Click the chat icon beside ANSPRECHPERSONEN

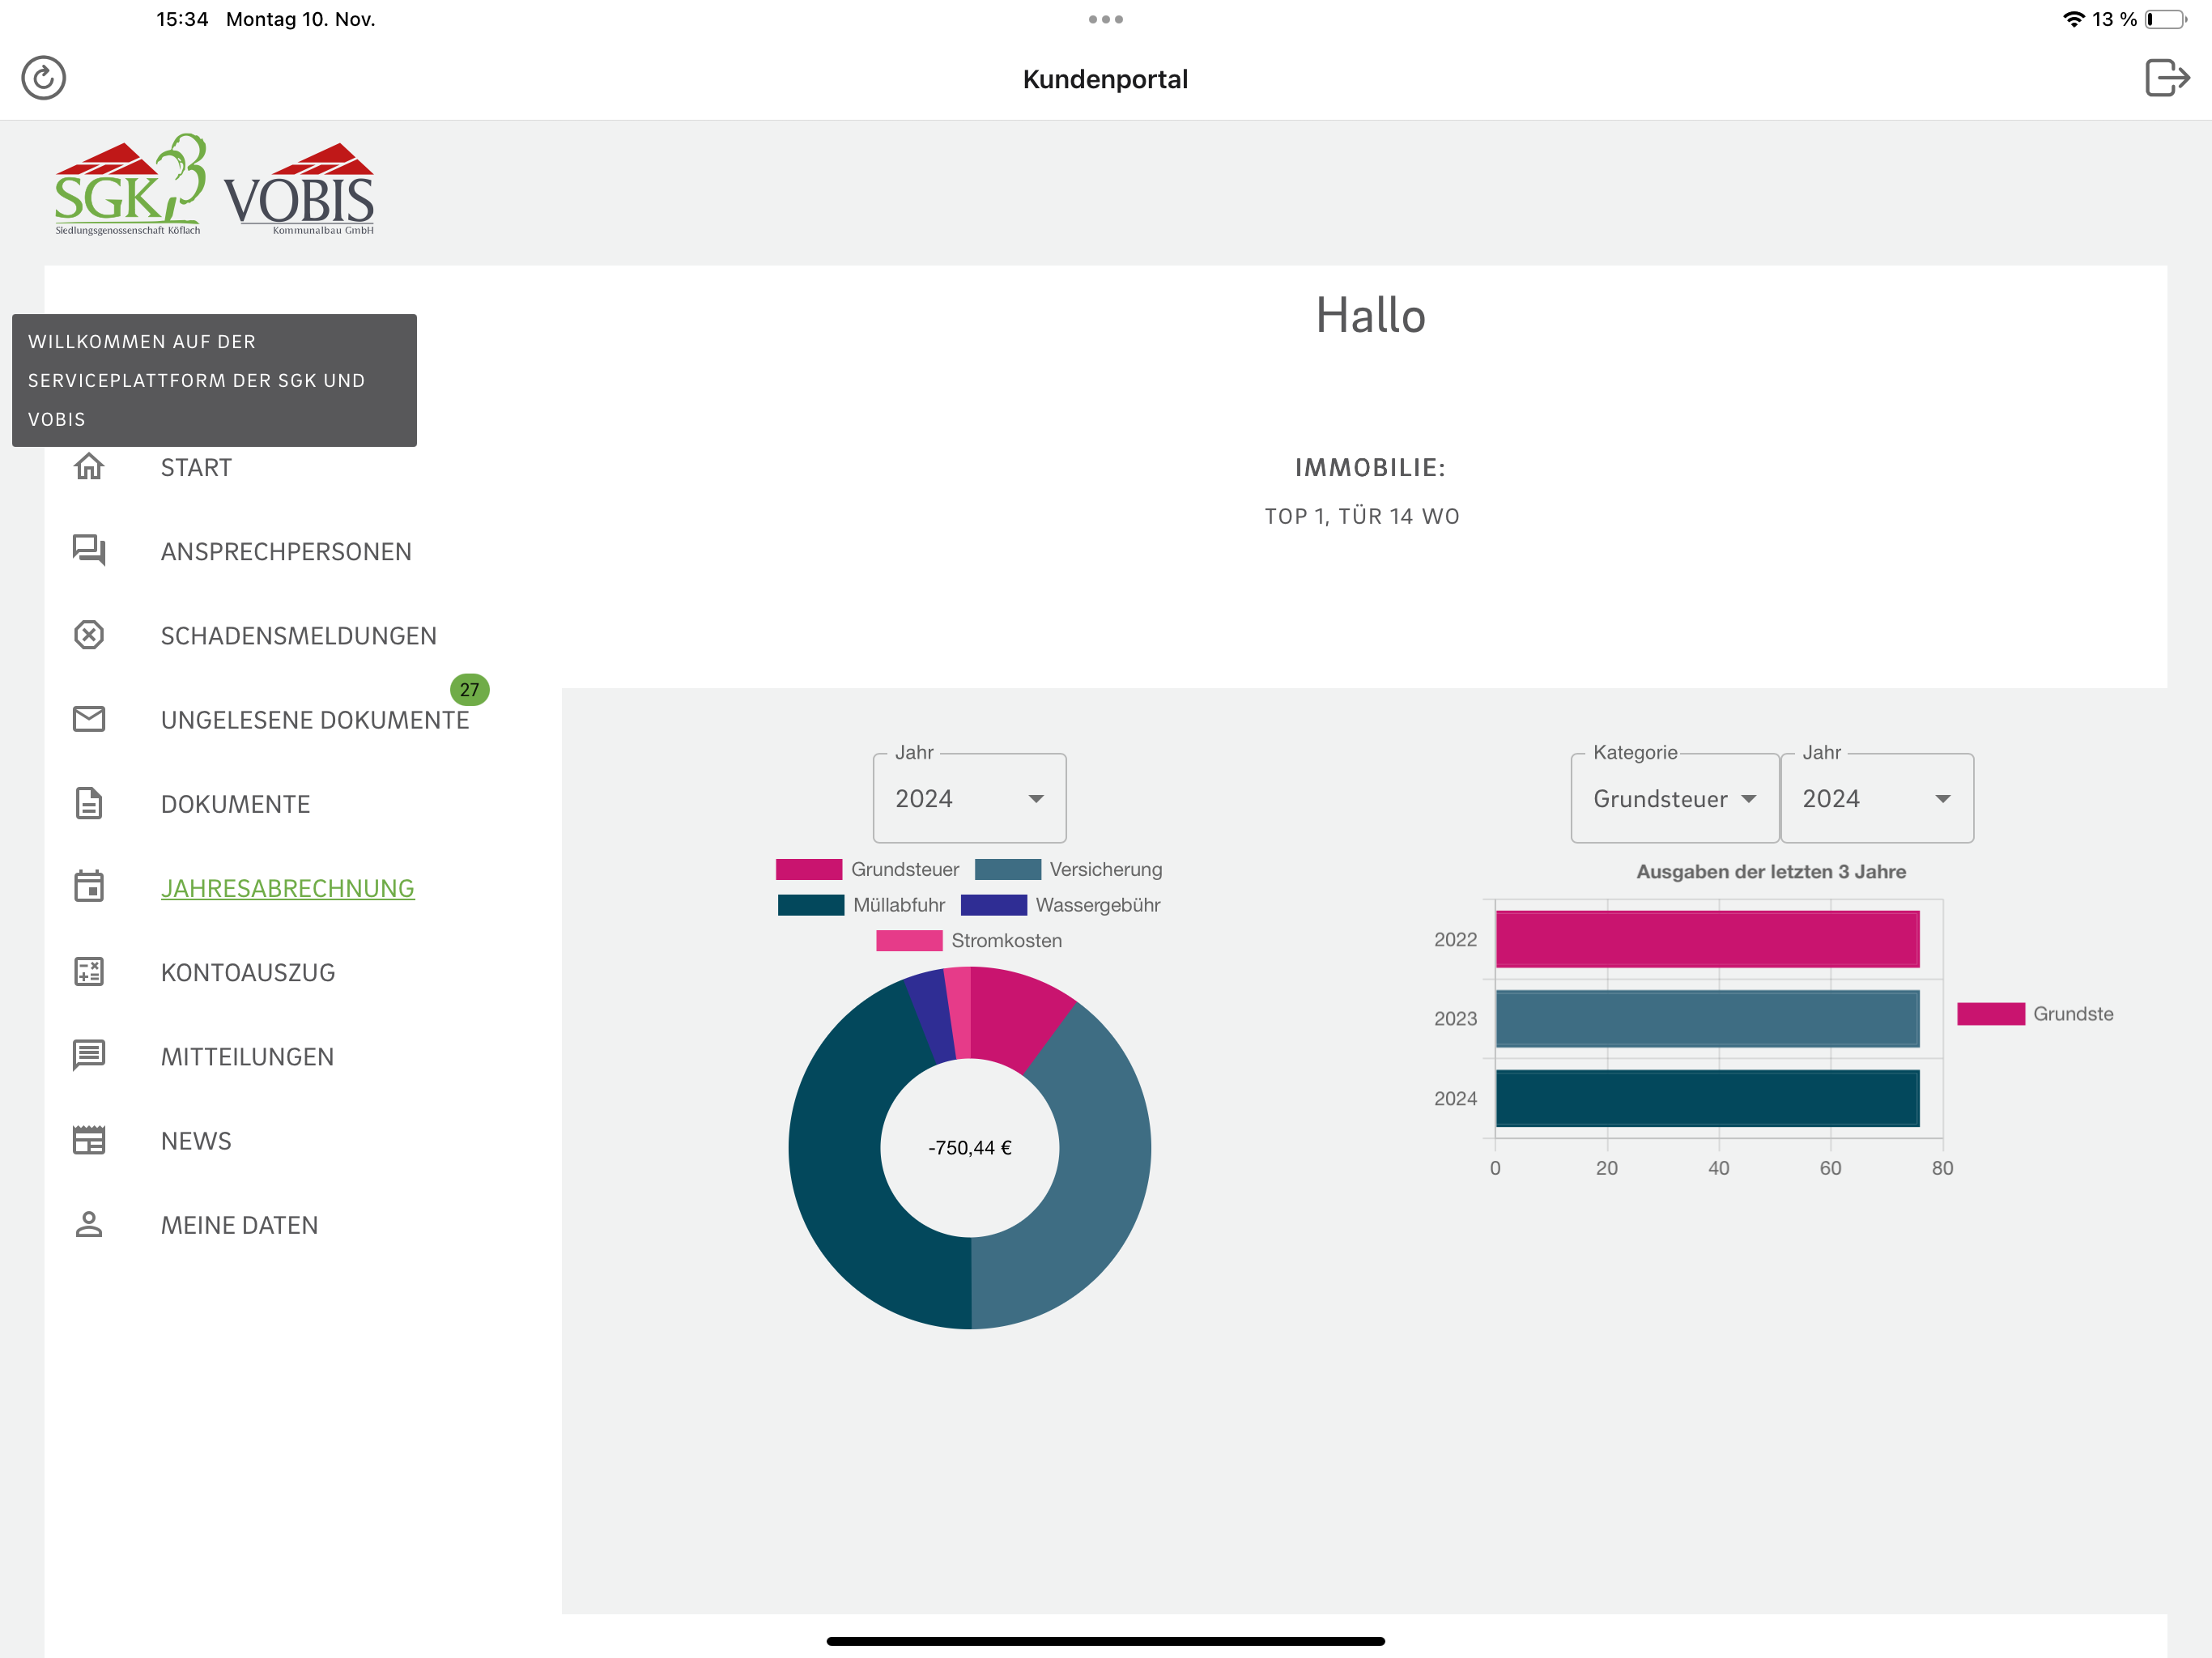89,550
